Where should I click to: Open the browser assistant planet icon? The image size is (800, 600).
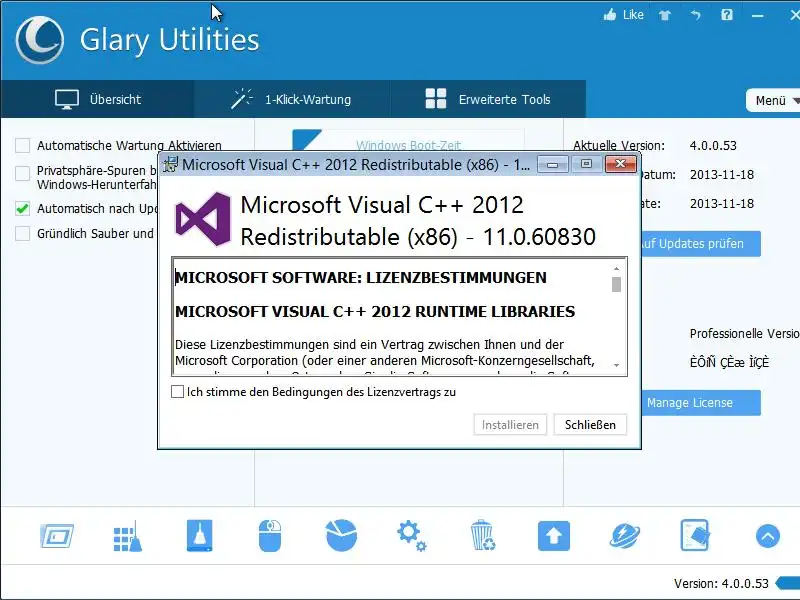point(624,536)
